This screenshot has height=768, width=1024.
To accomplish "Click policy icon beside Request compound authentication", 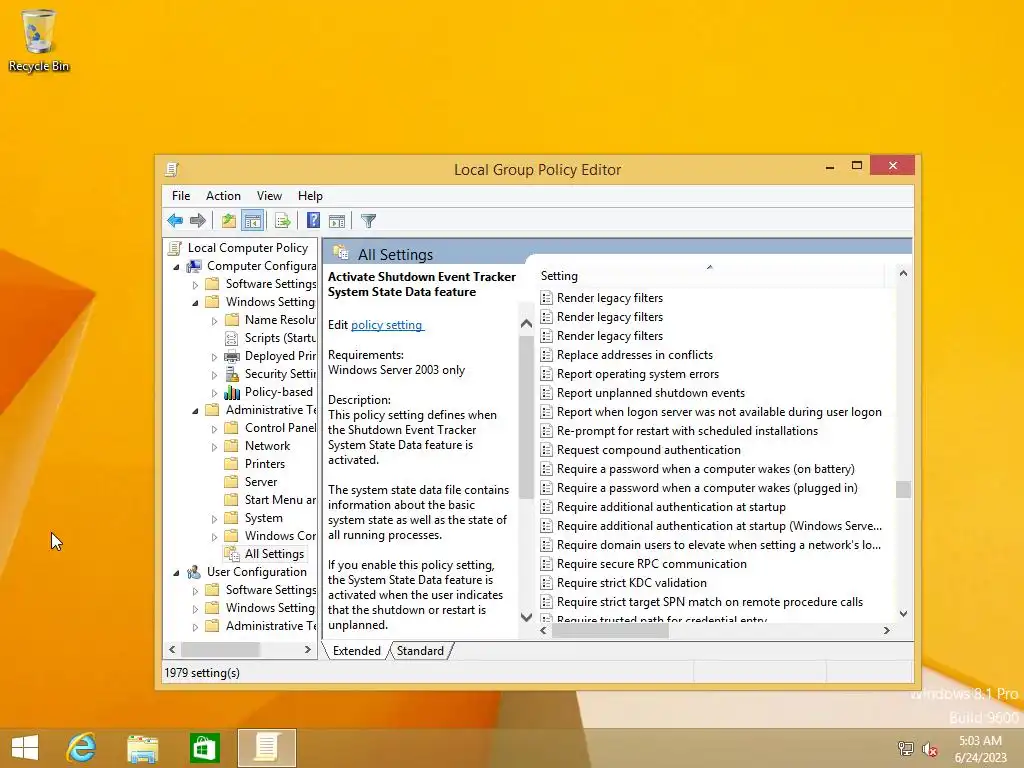I will [x=547, y=450].
